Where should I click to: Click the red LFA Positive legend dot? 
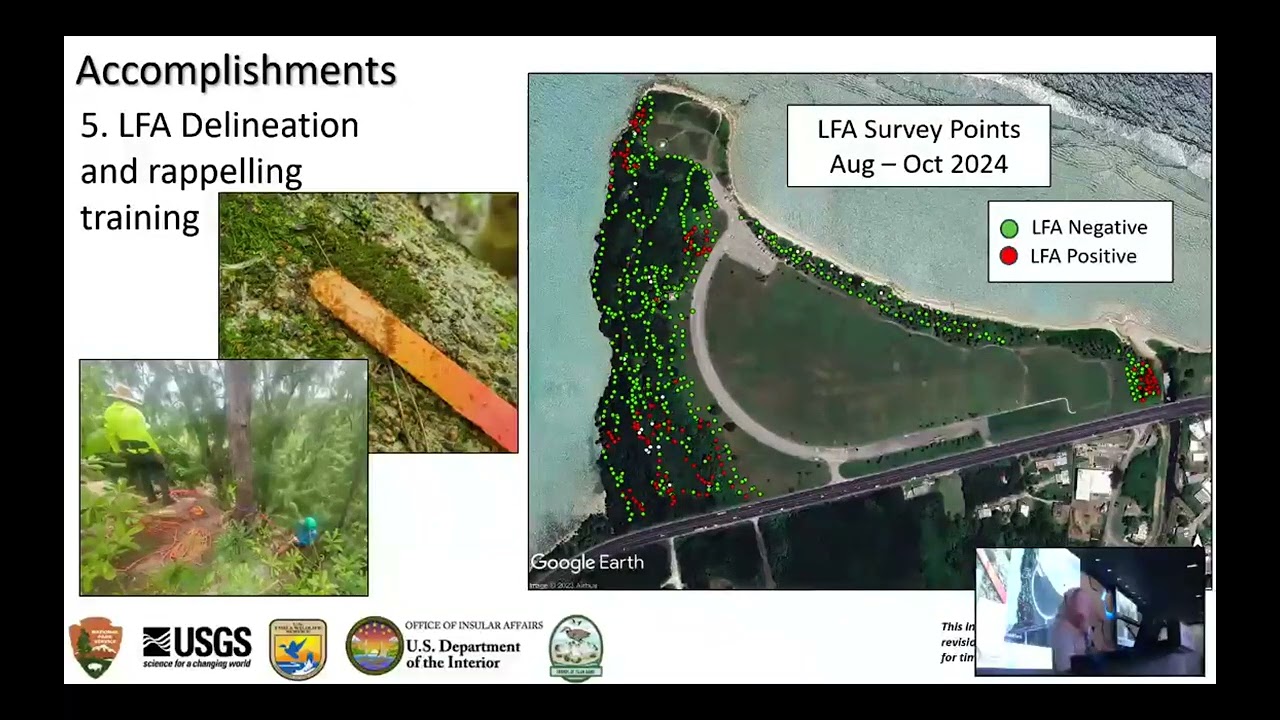[x=1009, y=256]
